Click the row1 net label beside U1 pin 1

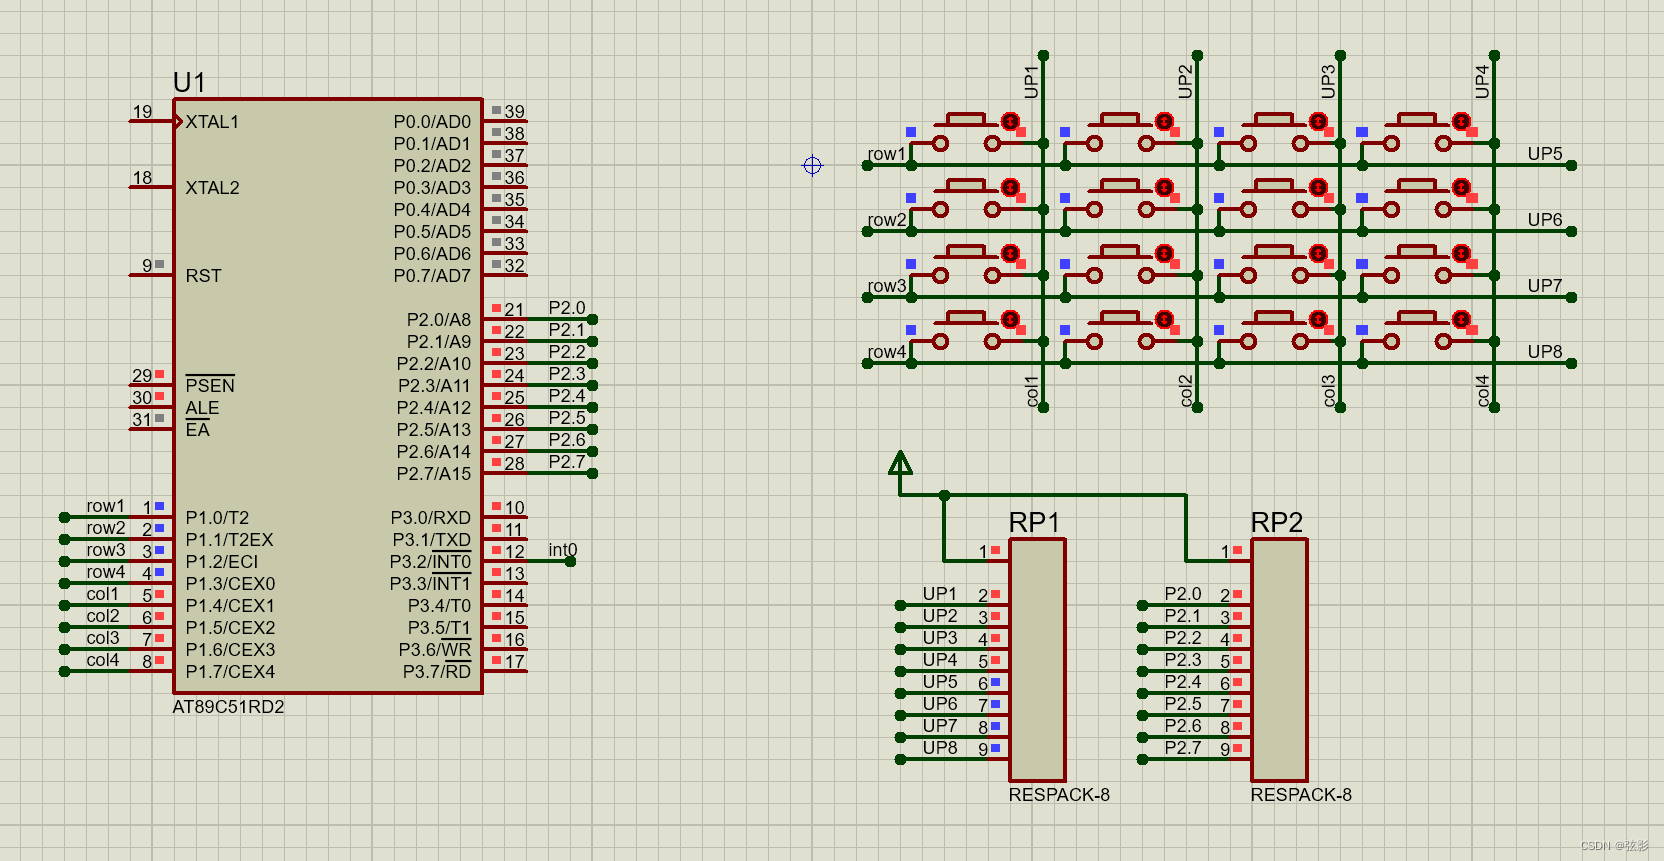coord(105,506)
